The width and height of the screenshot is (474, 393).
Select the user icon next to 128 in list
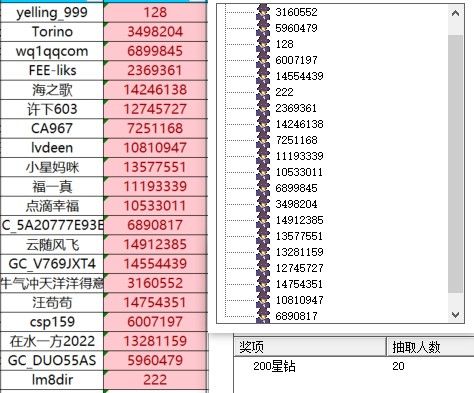point(263,44)
